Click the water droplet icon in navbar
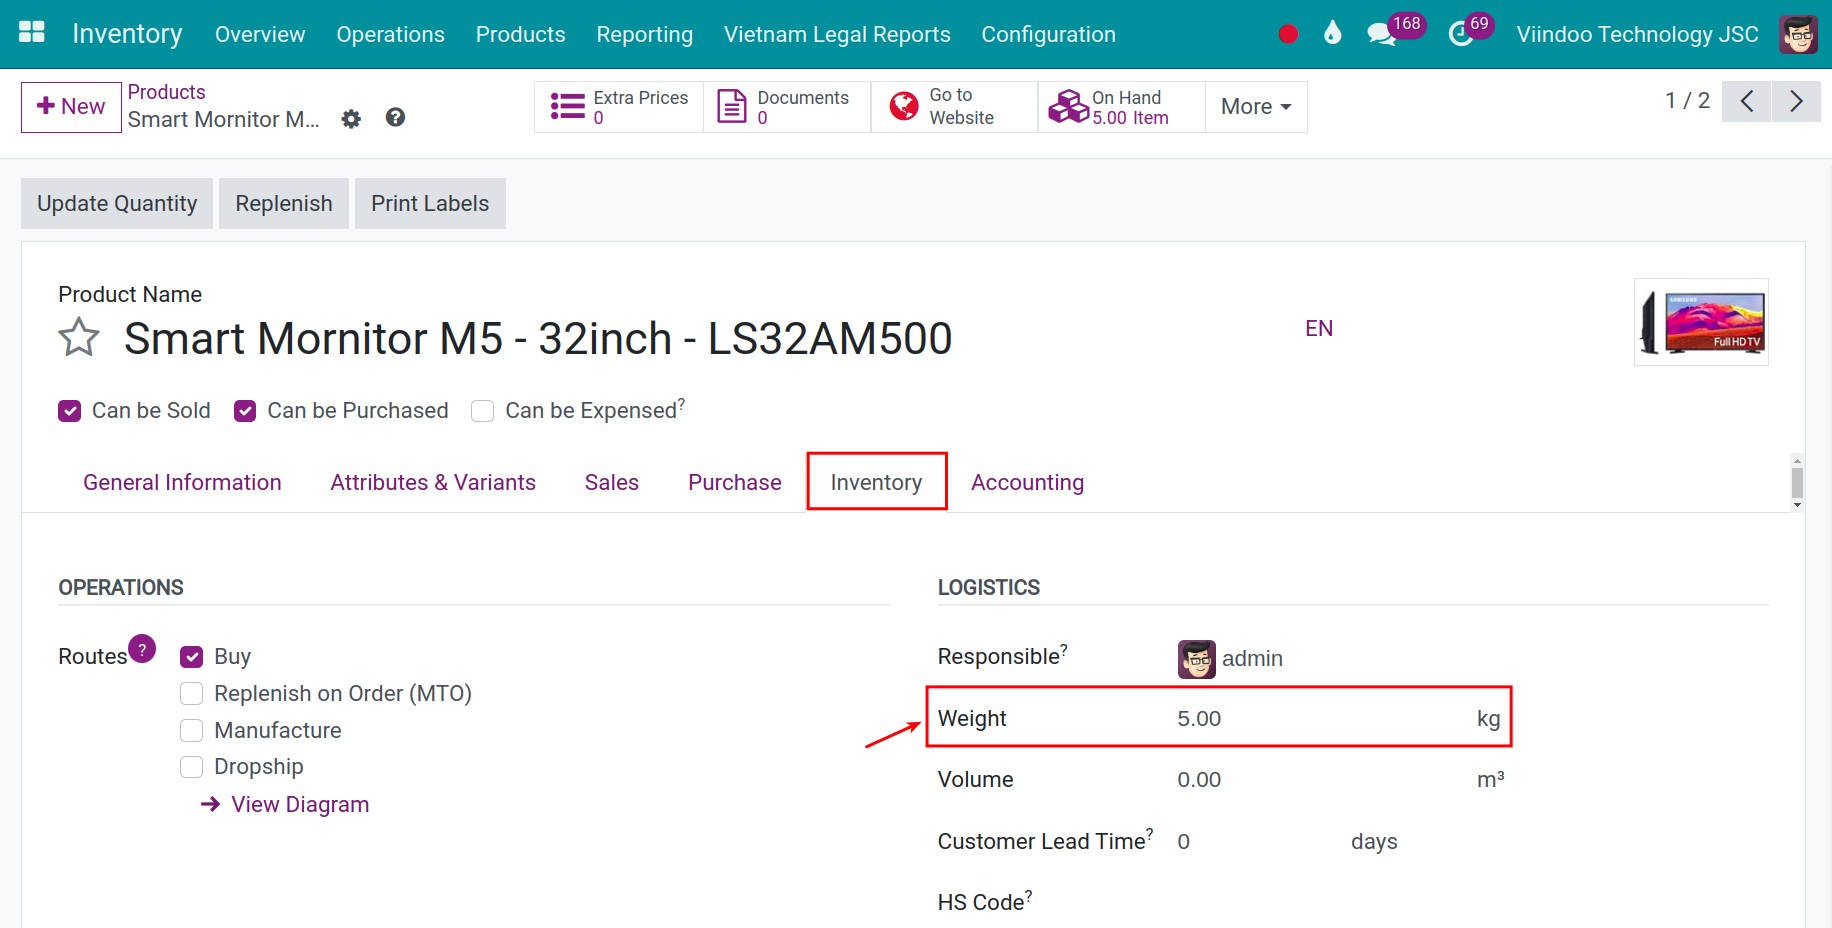 tap(1332, 33)
